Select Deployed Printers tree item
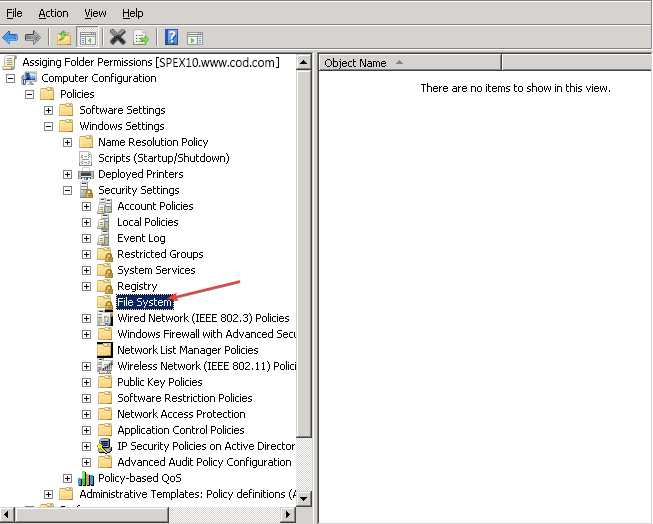Viewport: 653px width, 524px height. click(141, 174)
